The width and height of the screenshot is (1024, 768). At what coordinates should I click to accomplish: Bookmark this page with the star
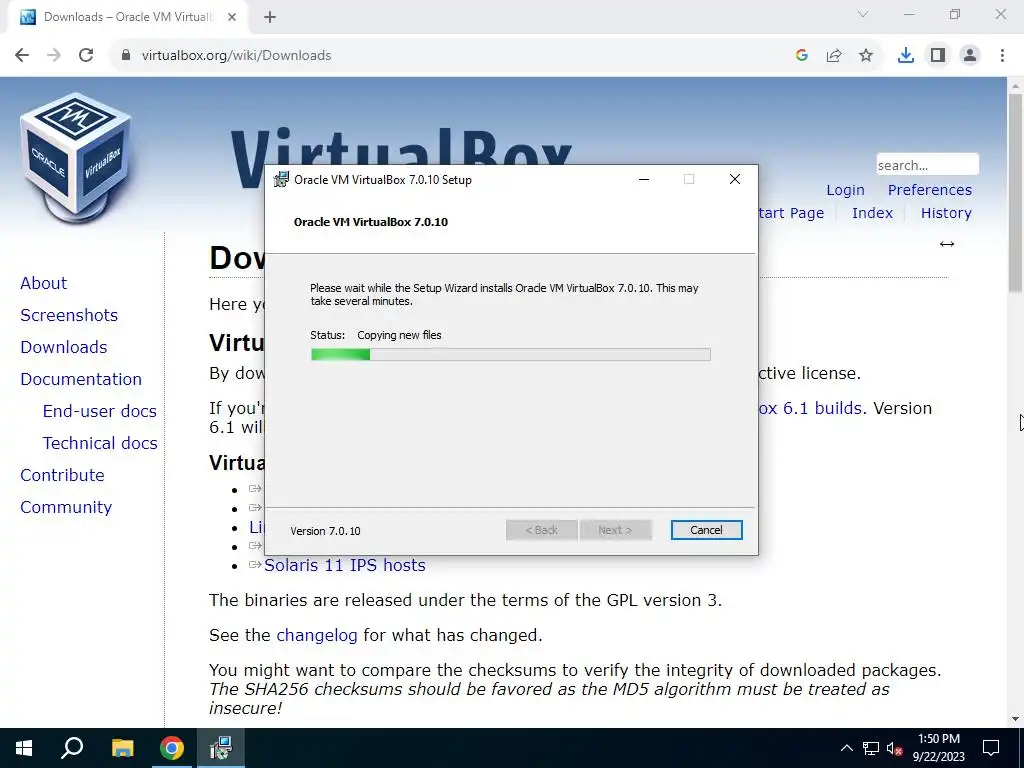point(866,56)
